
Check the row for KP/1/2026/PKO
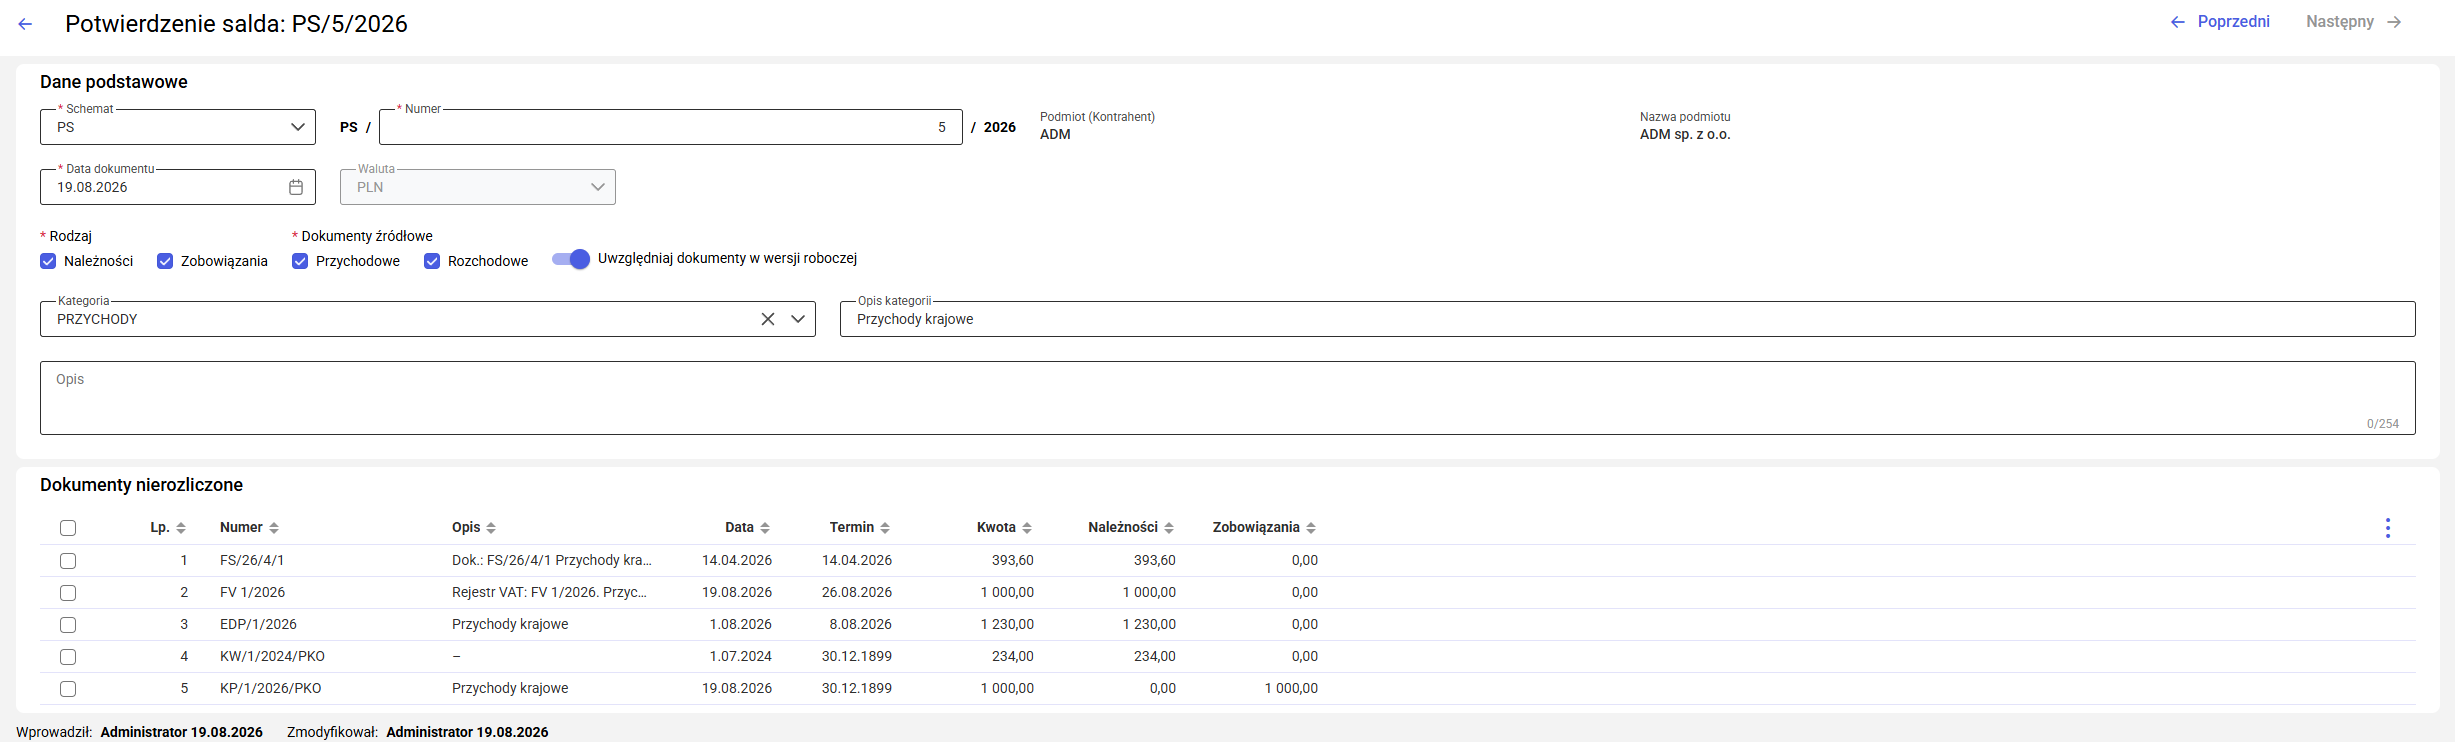pos(68,689)
